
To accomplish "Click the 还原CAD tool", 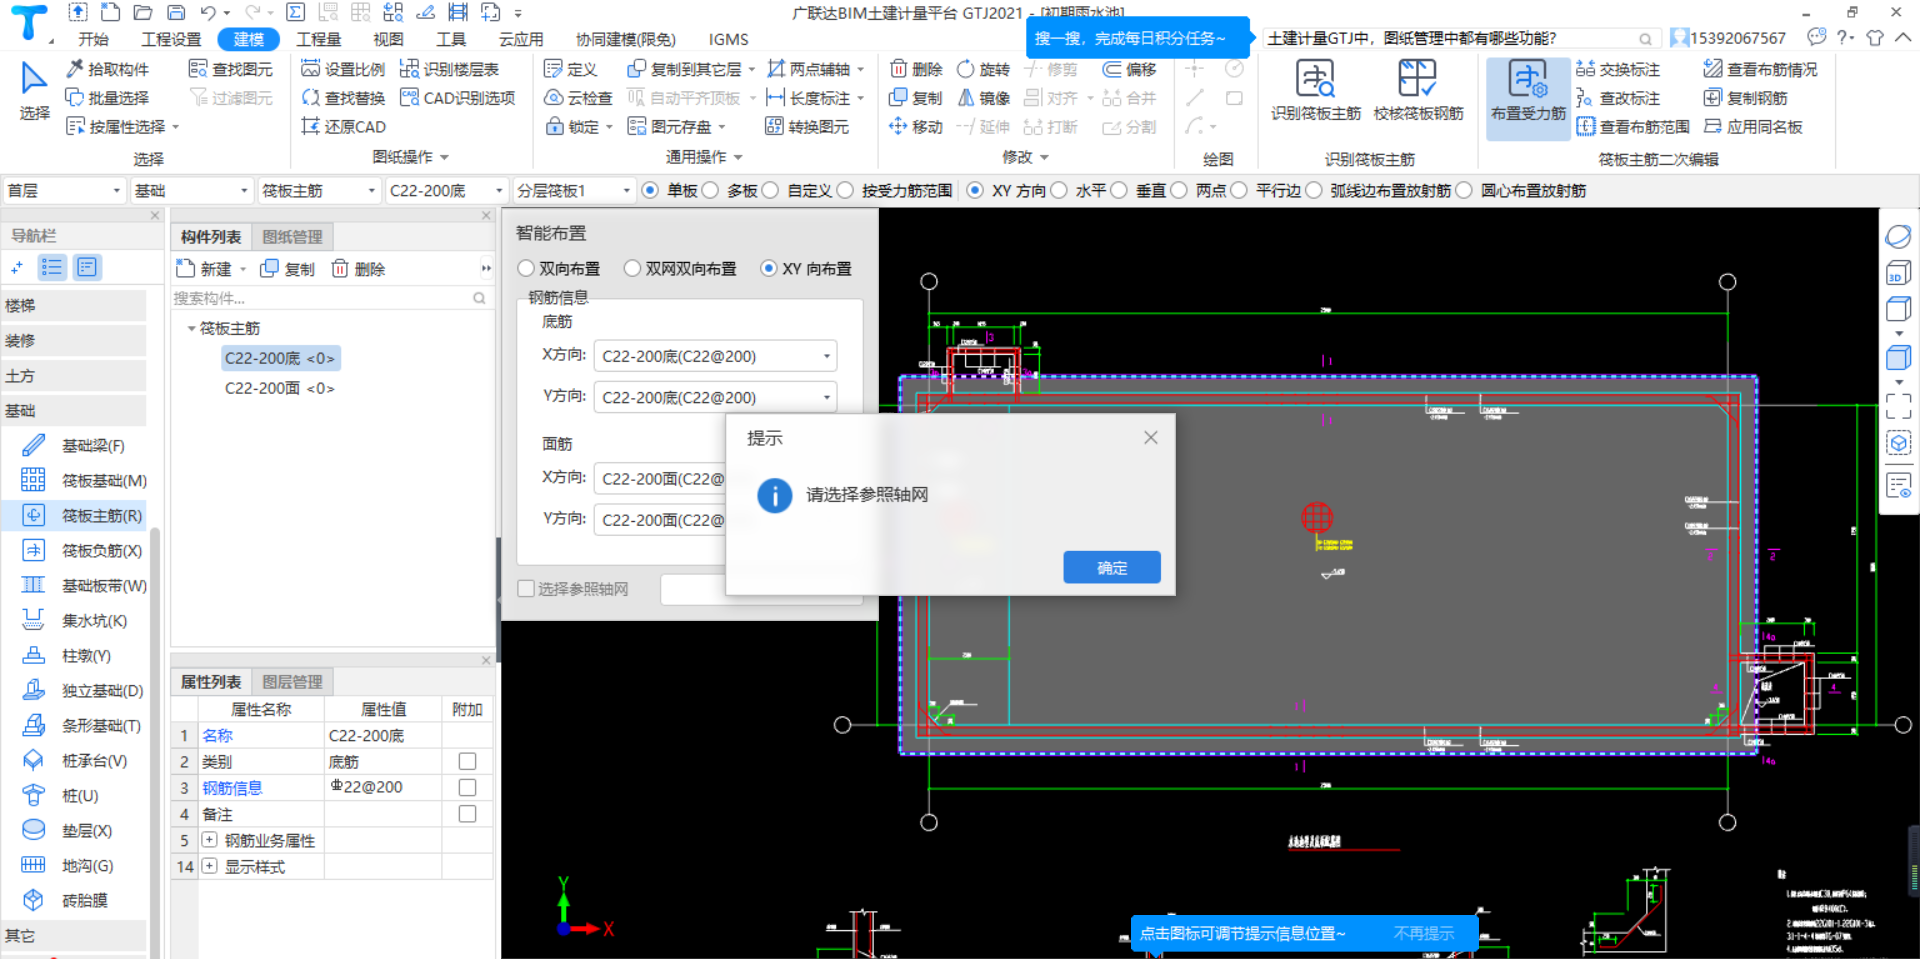I will coord(343,127).
